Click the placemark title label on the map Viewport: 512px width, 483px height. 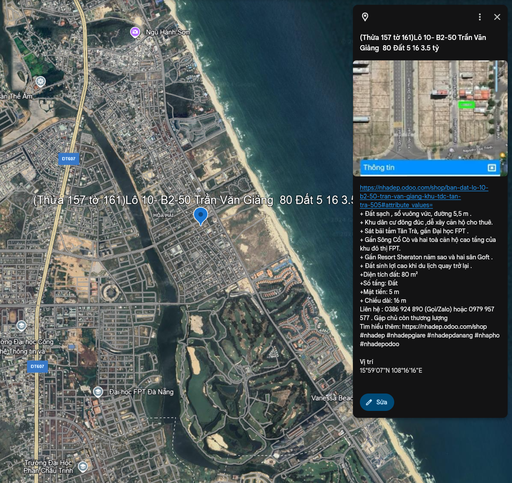(193, 200)
